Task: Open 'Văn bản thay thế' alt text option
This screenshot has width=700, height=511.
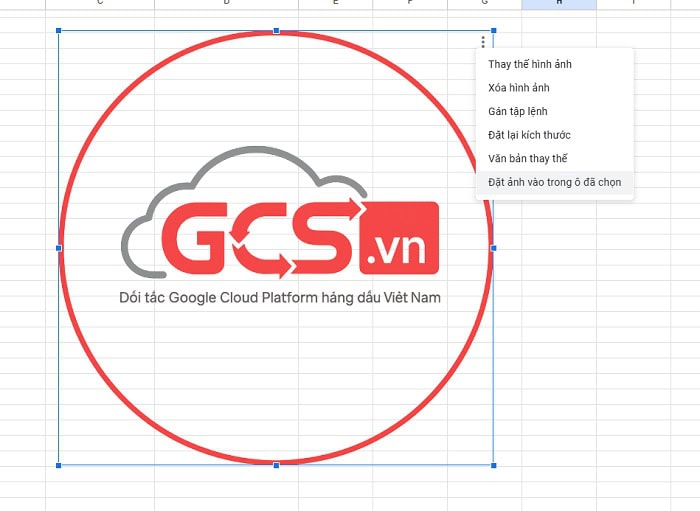Action: 527,158
